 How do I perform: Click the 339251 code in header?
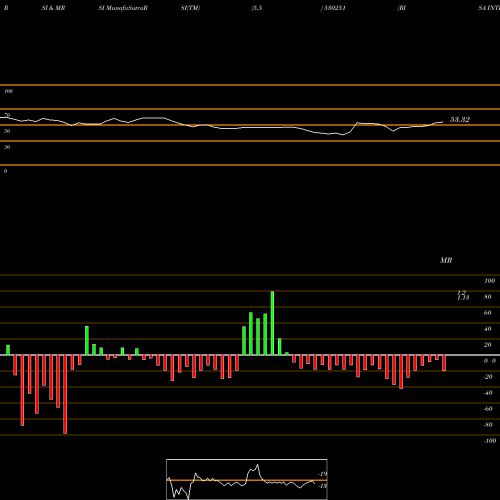(334, 8)
